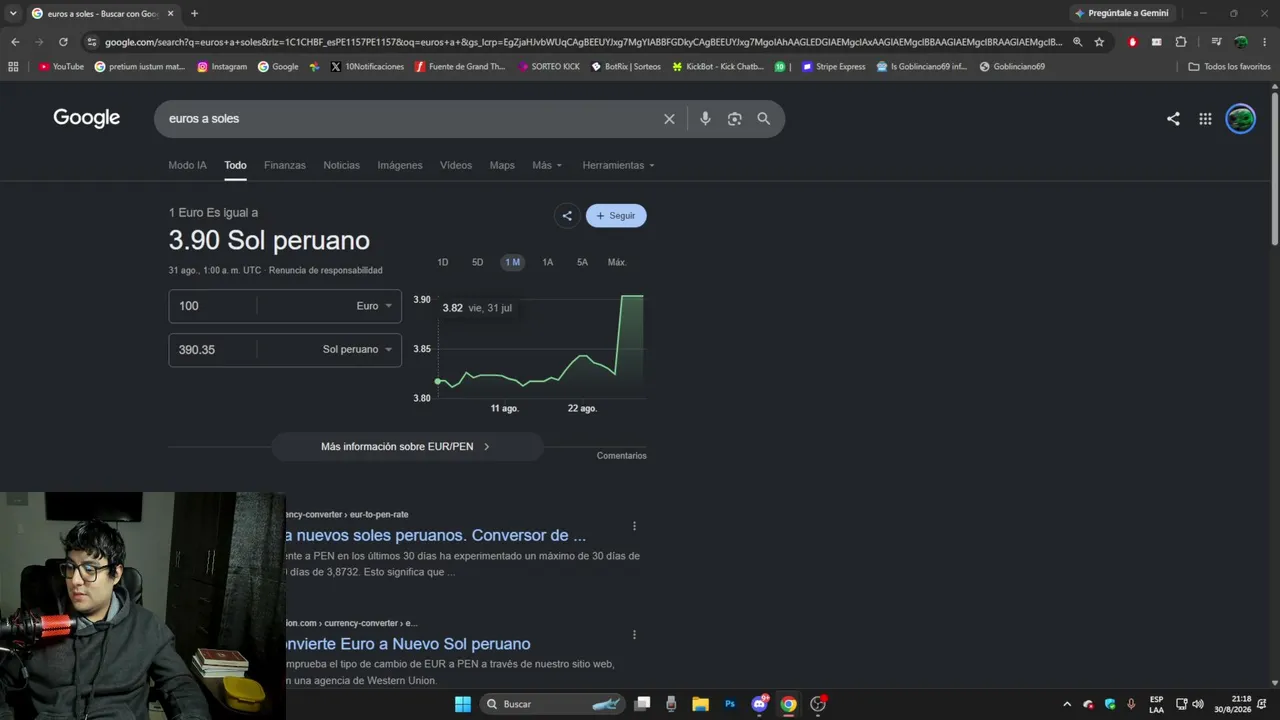This screenshot has width=1280, height=720.
Task: Click the euro amount field showing 100
Action: (212, 306)
